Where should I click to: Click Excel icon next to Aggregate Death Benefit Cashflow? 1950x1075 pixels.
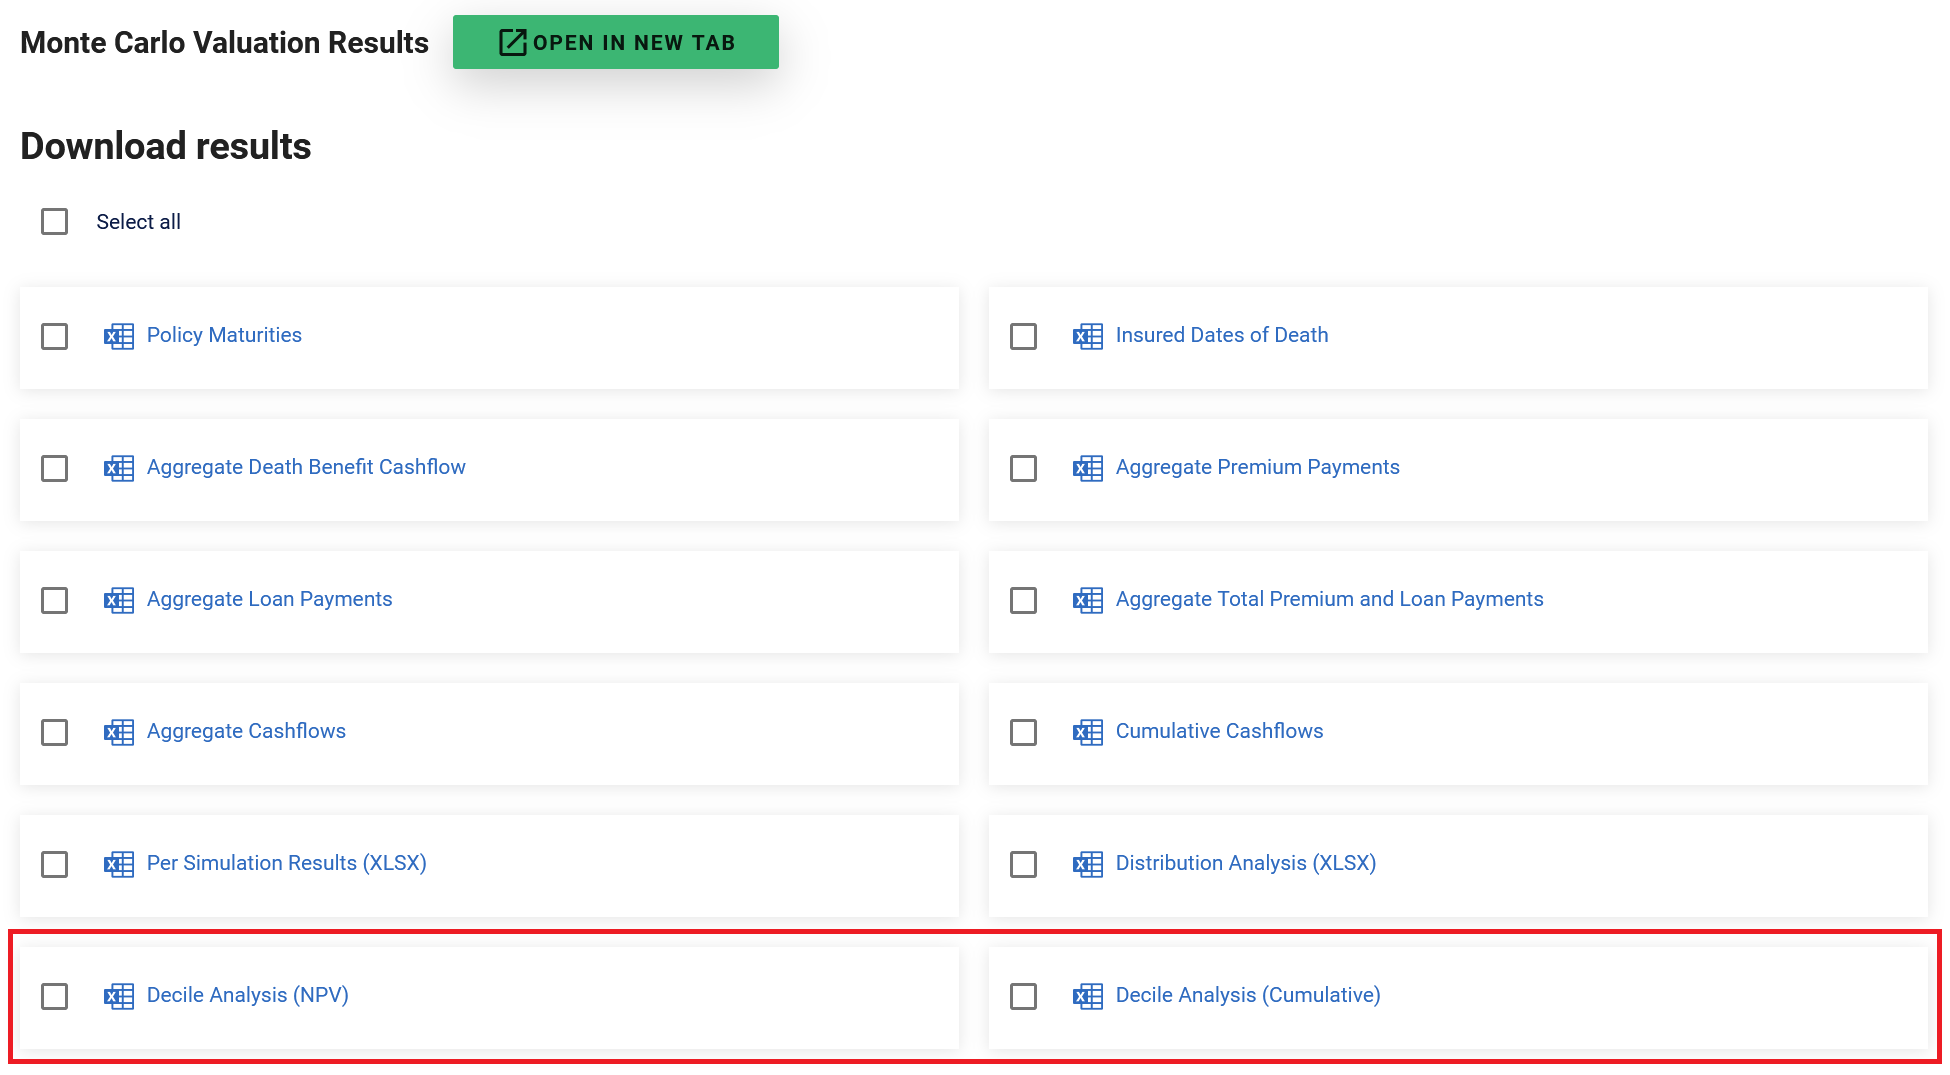point(118,468)
